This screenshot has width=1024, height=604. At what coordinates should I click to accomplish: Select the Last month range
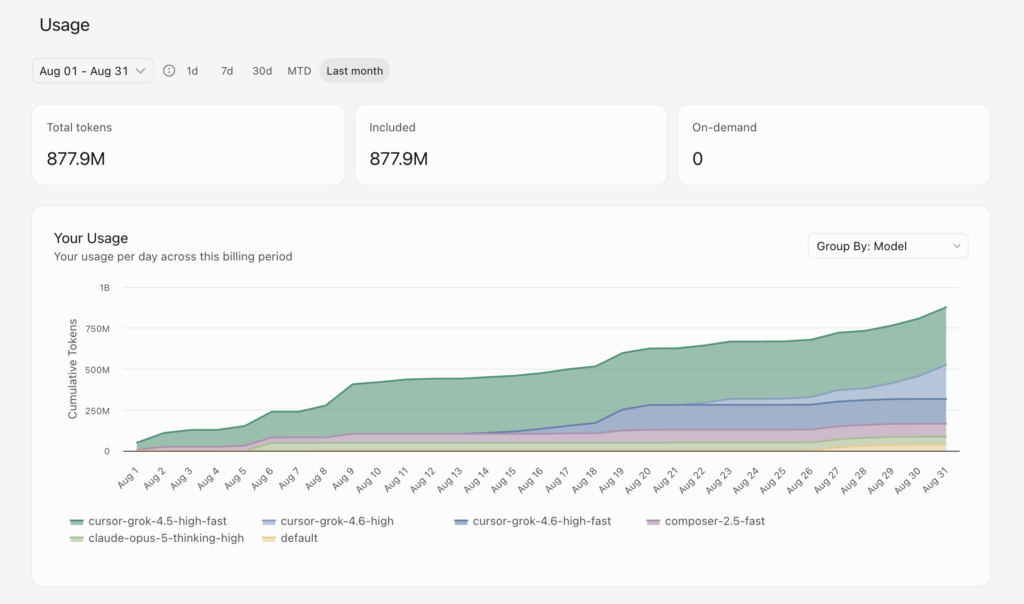355,71
